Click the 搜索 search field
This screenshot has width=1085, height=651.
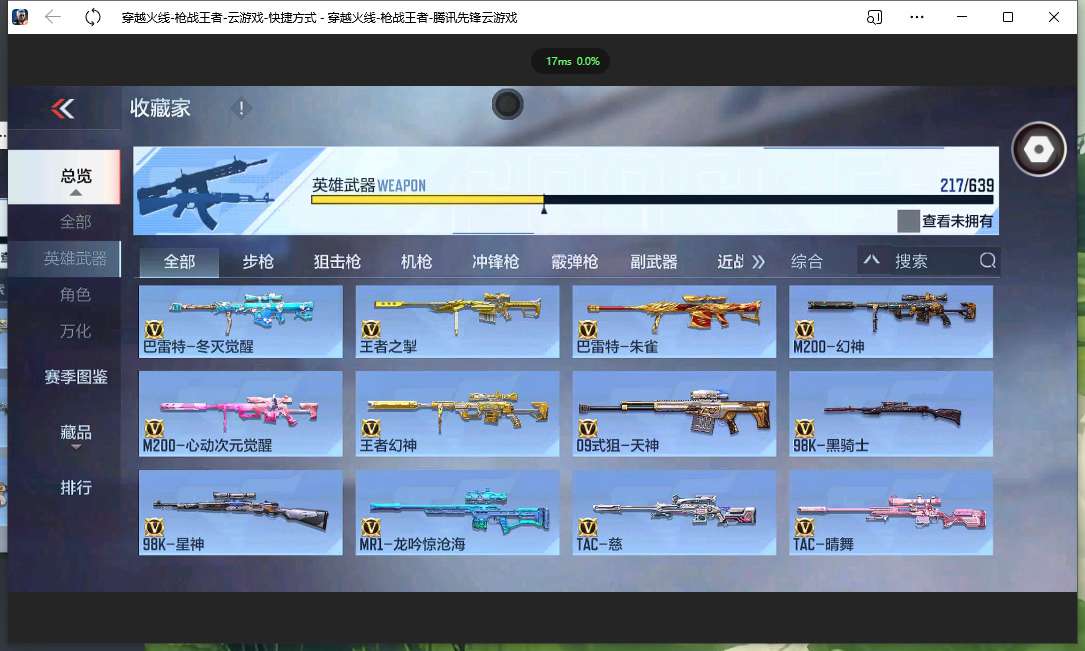(929, 261)
